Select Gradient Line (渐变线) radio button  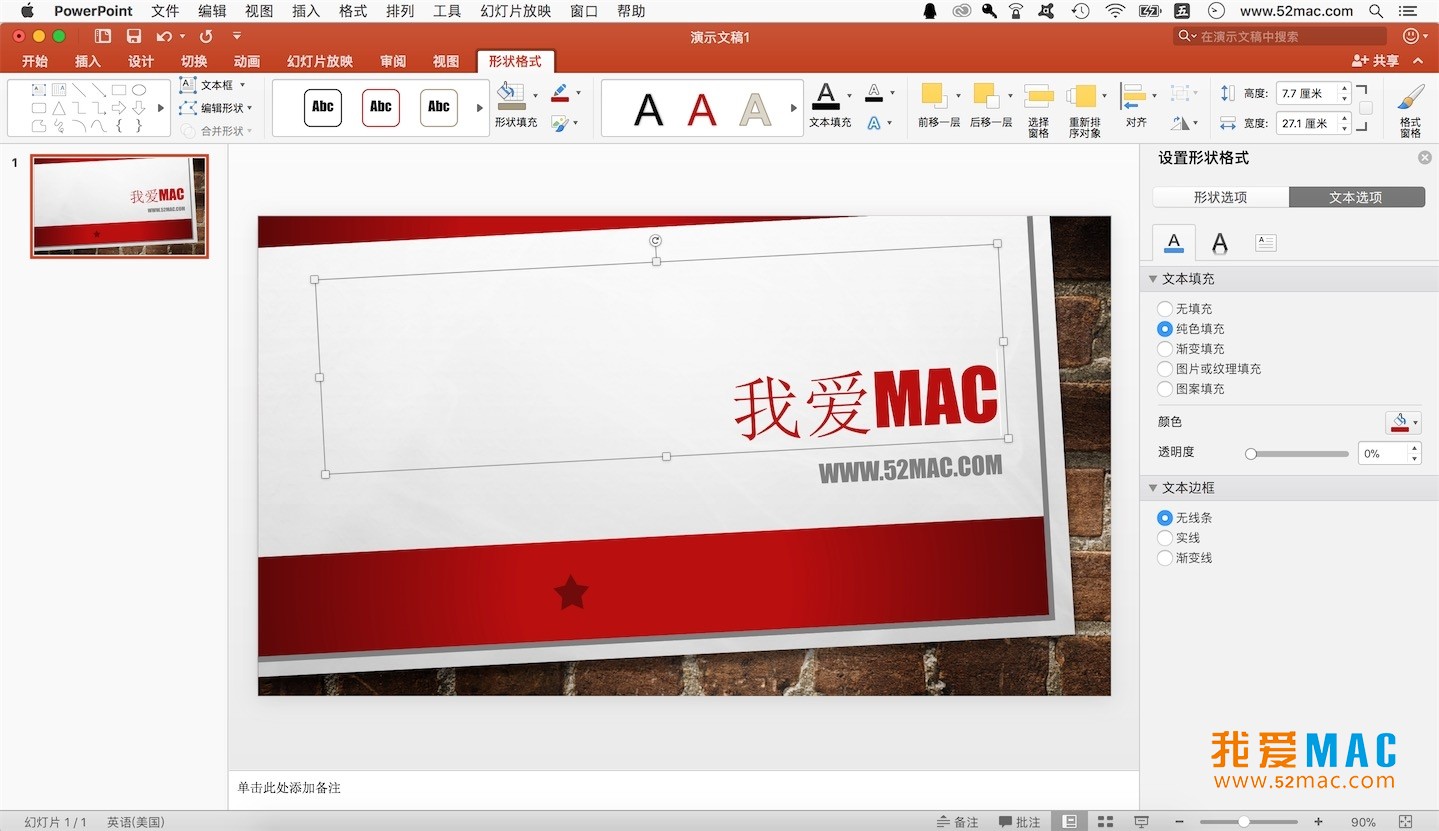(x=1164, y=558)
